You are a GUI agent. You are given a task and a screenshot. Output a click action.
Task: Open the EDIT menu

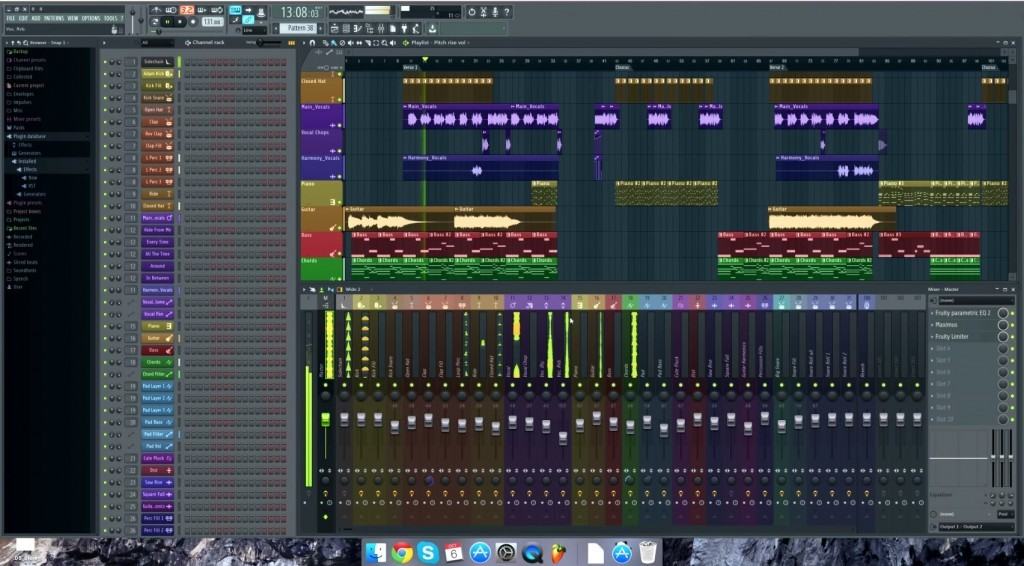point(23,19)
